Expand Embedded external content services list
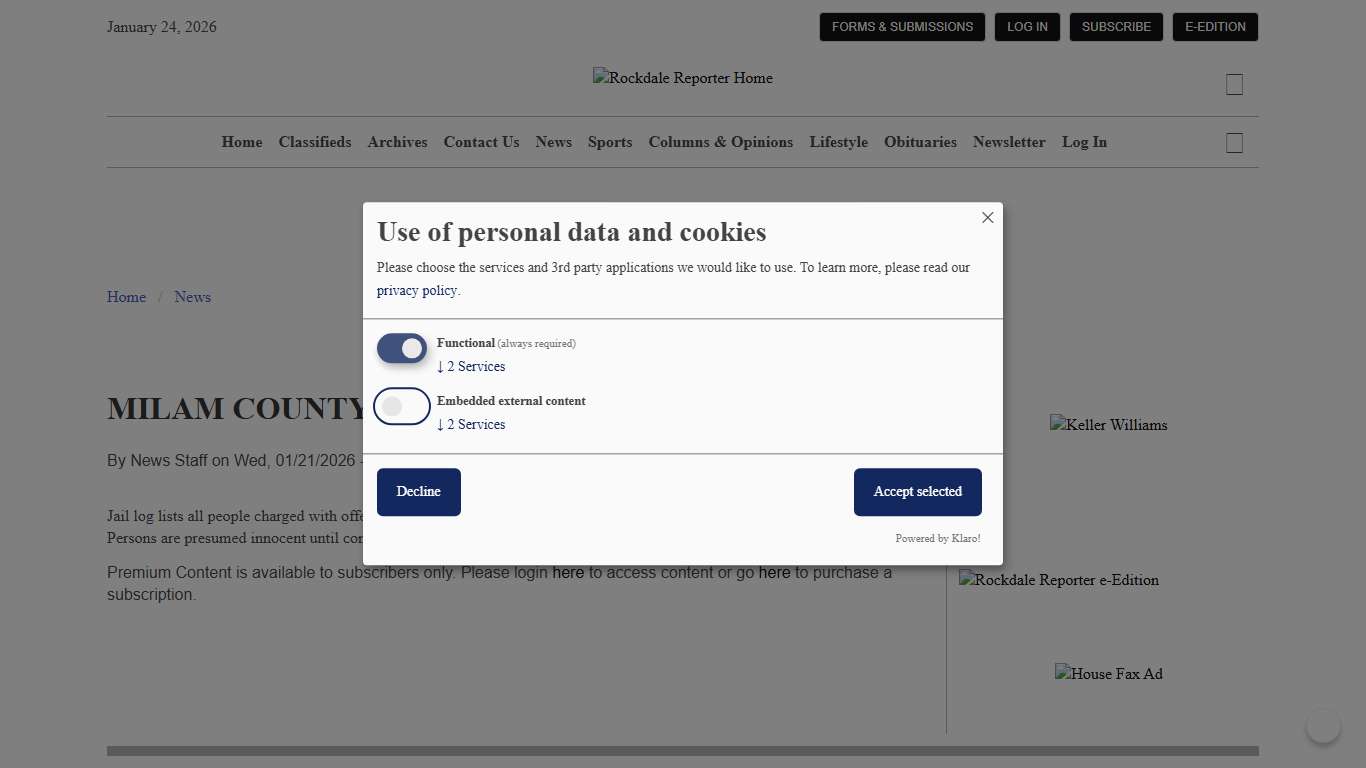 (471, 425)
